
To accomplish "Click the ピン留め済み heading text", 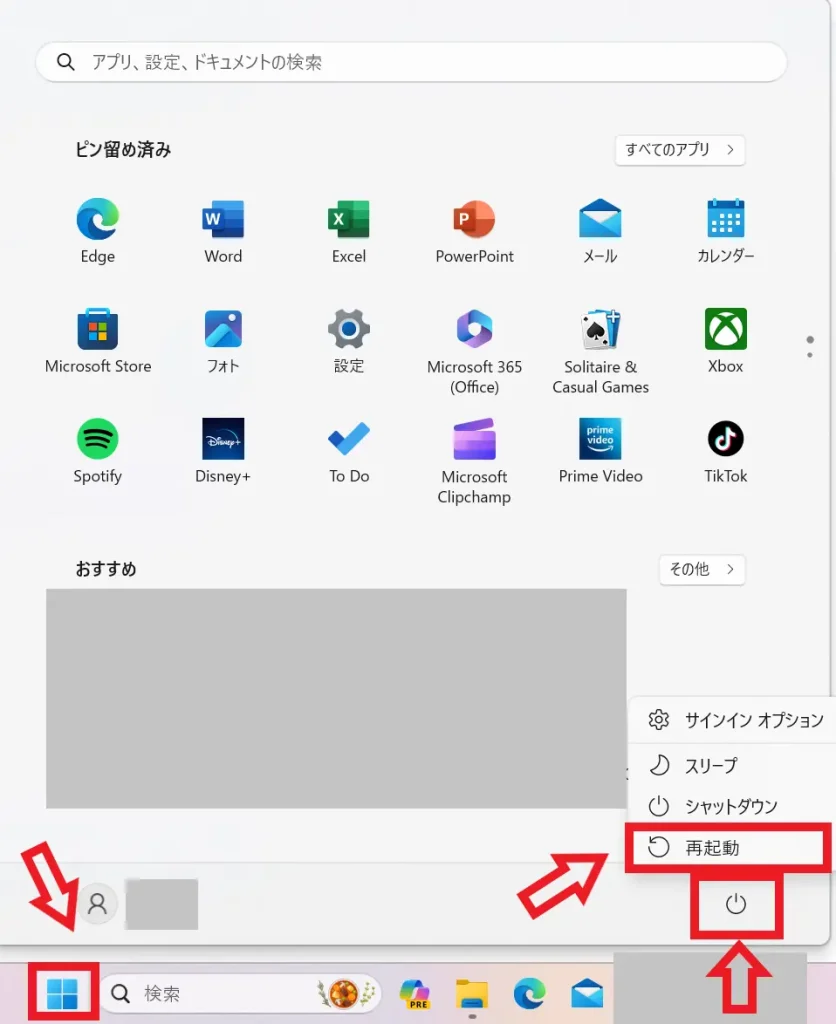I will (123, 150).
